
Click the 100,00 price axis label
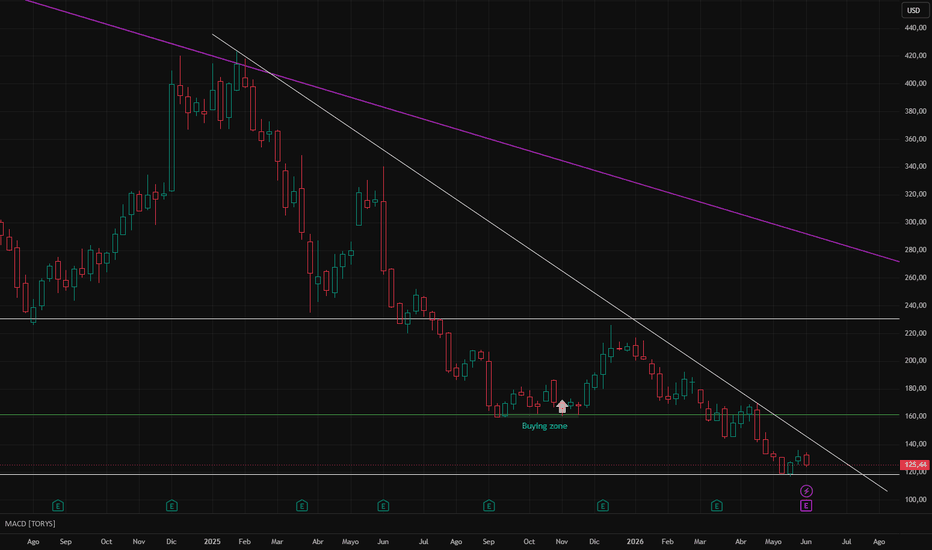[915, 499]
